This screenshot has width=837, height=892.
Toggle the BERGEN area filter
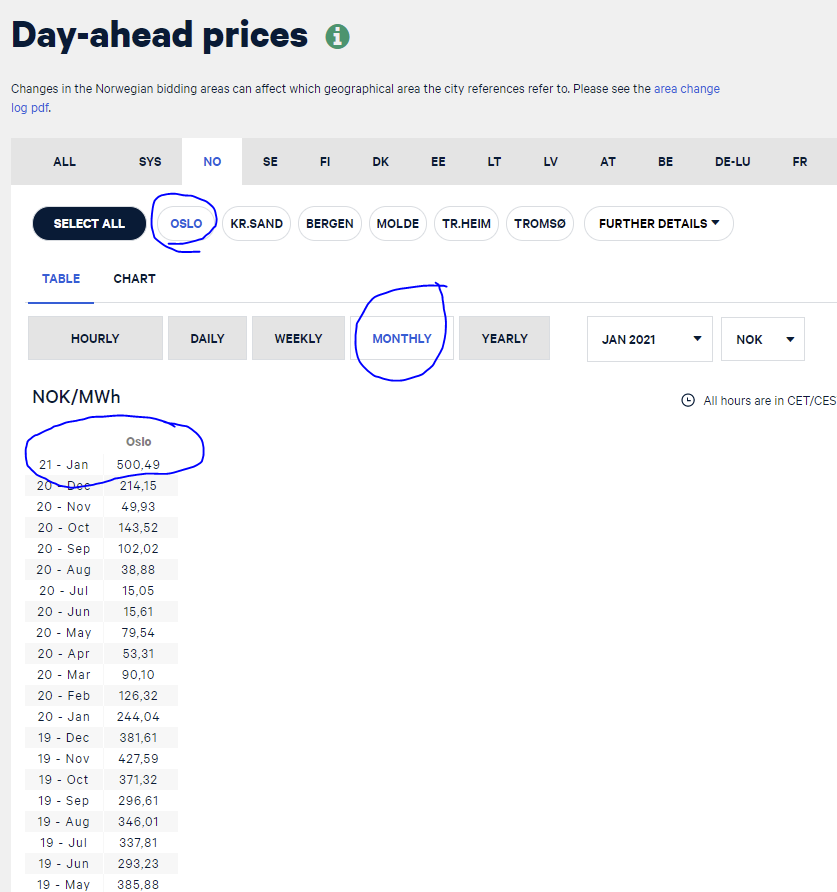(x=330, y=224)
